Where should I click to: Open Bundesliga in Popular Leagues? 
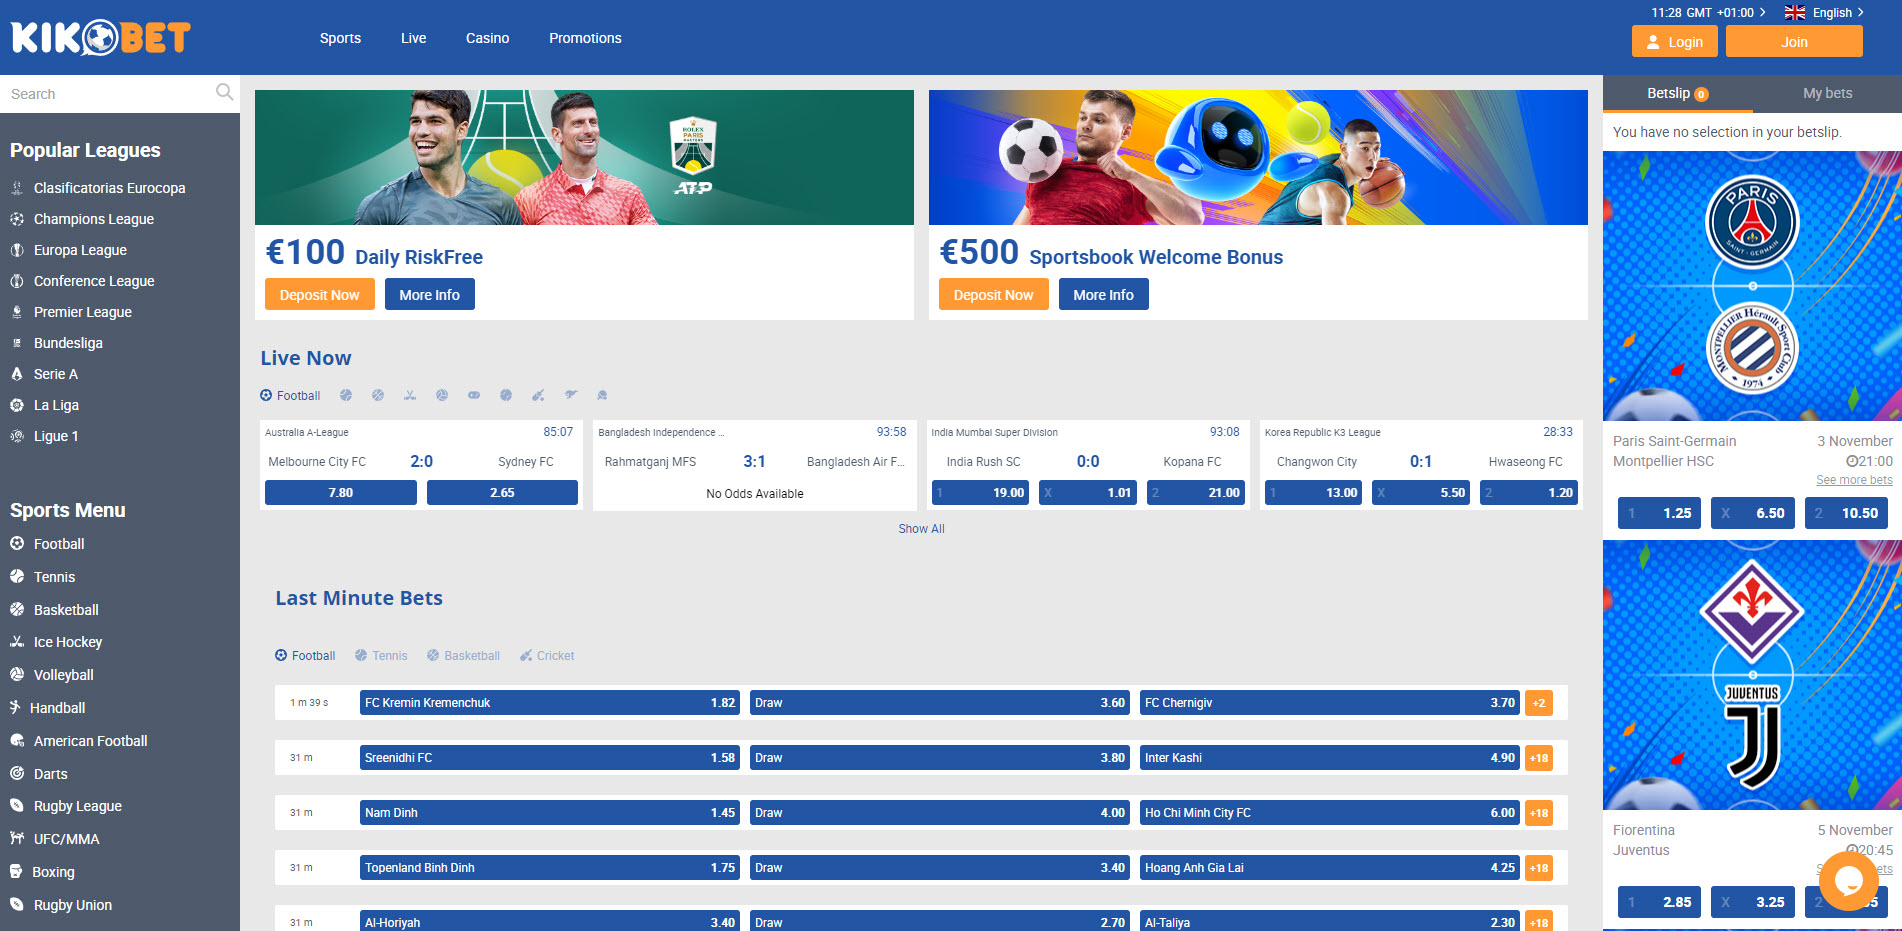(x=68, y=343)
